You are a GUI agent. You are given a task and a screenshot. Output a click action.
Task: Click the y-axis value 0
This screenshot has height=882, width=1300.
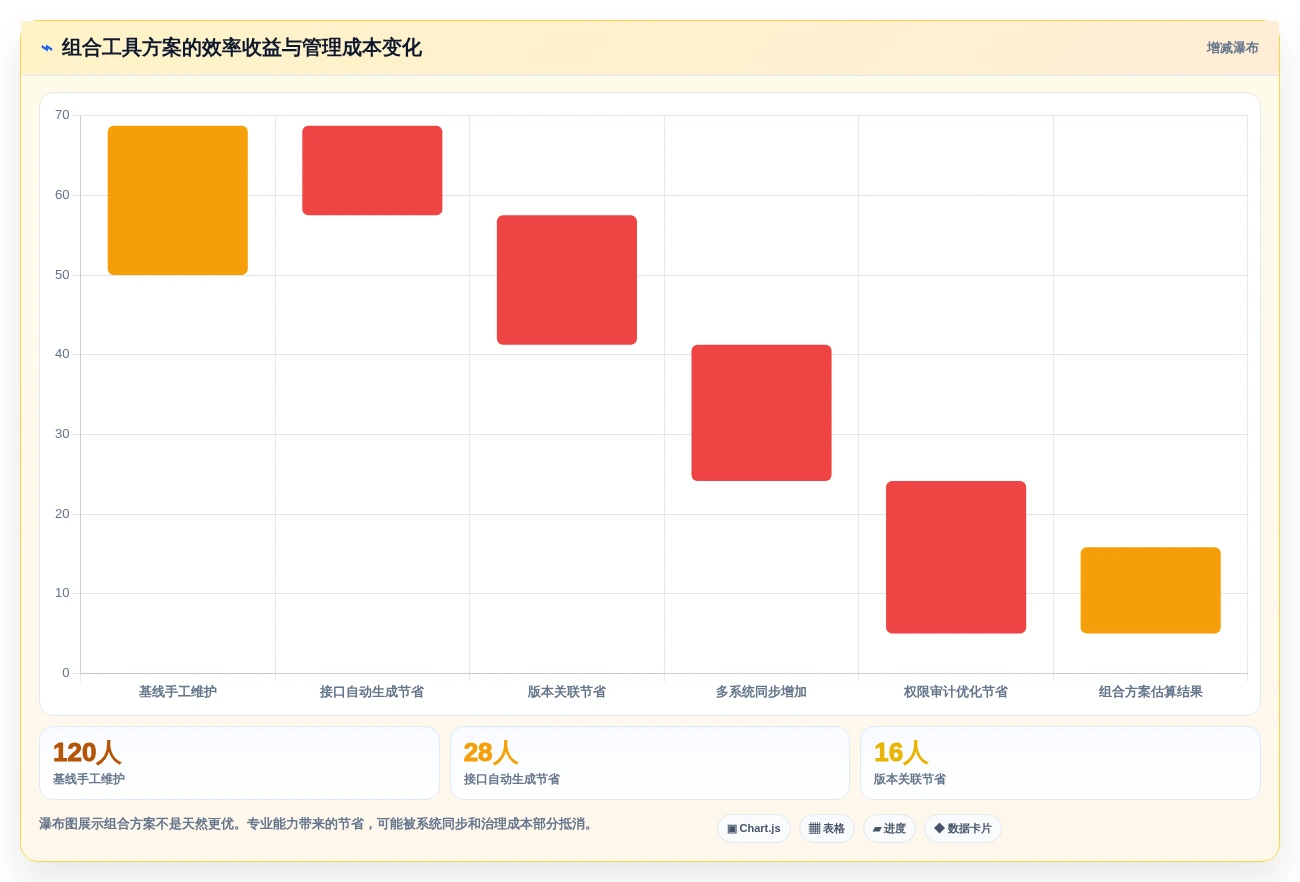pos(66,673)
